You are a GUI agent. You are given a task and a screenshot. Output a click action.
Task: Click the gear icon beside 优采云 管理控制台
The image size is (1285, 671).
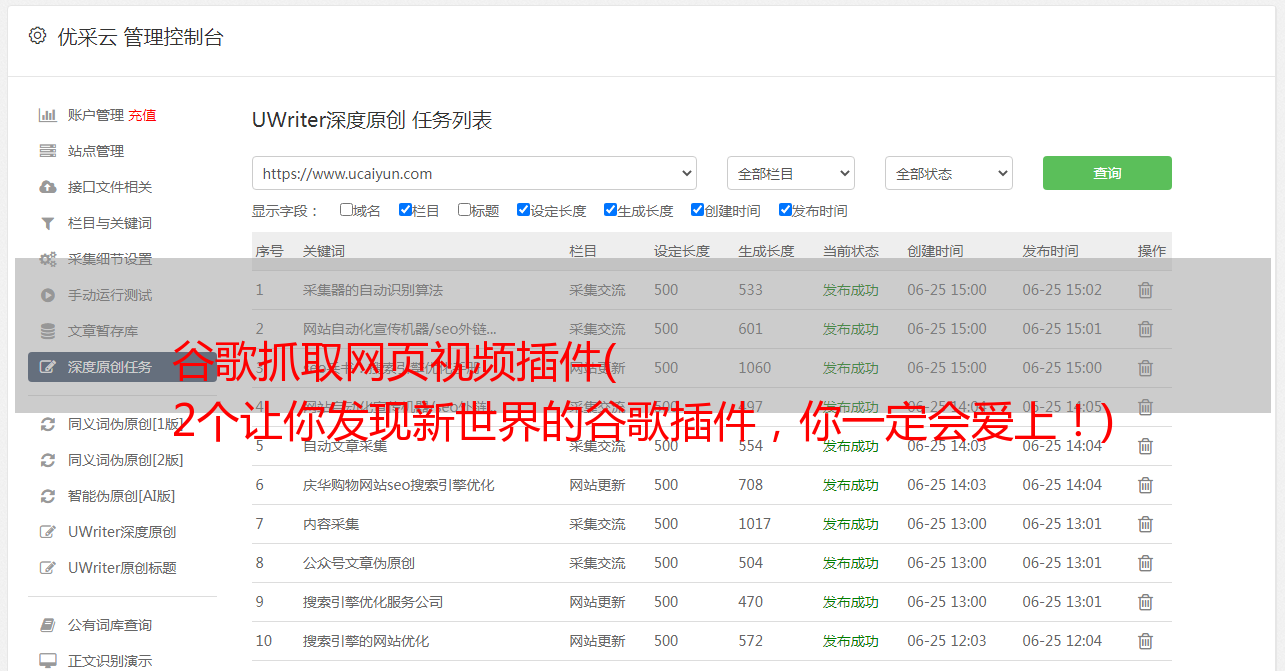point(37,36)
